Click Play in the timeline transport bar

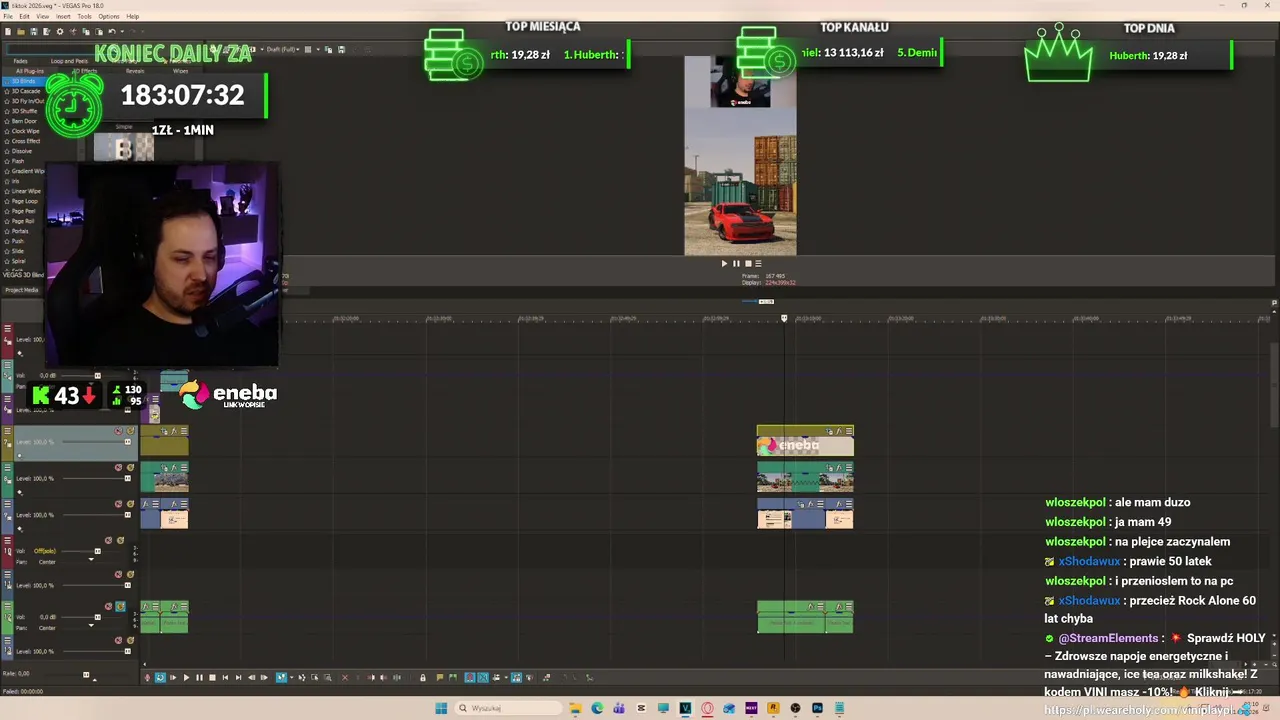click(187, 678)
